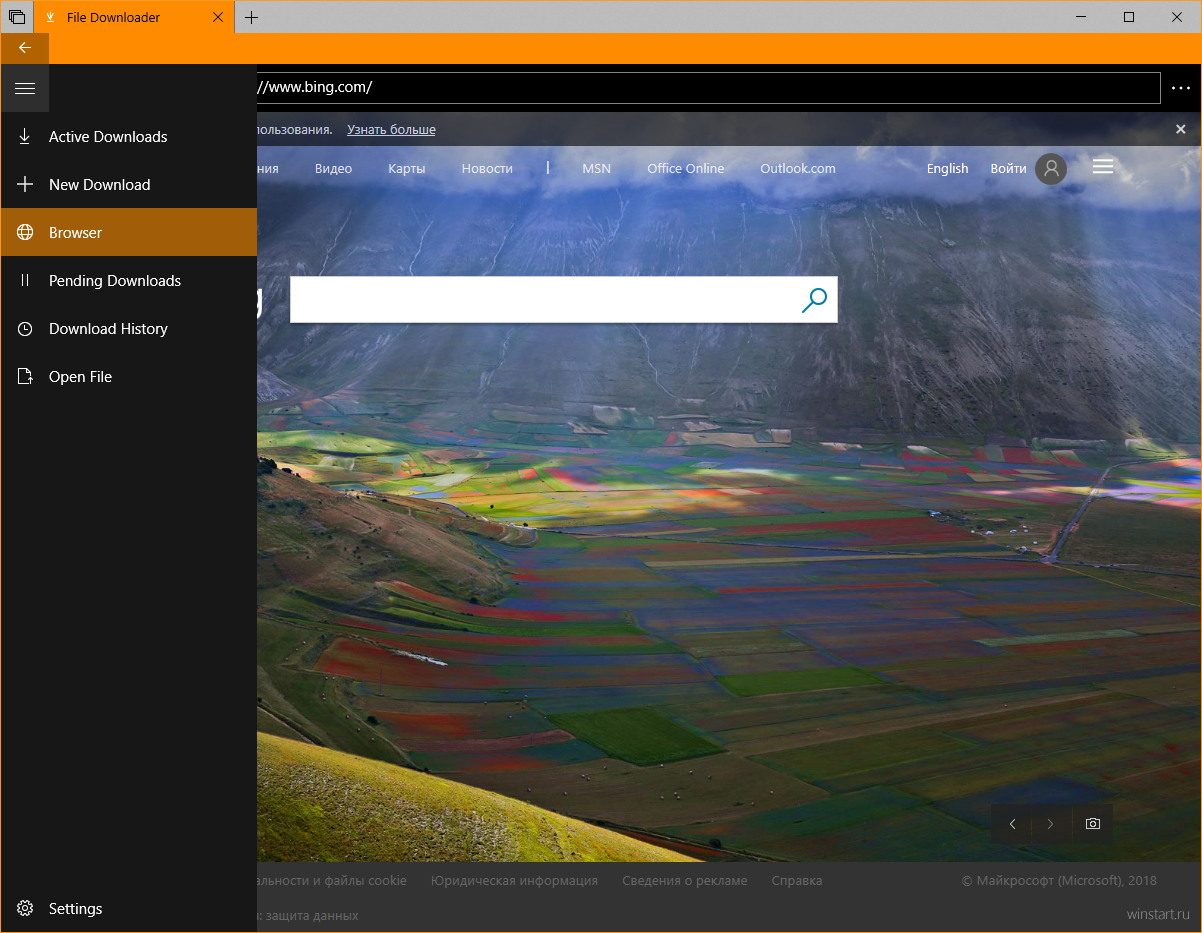Click the Bing search magnifier icon

pyautogui.click(x=815, y=300)
